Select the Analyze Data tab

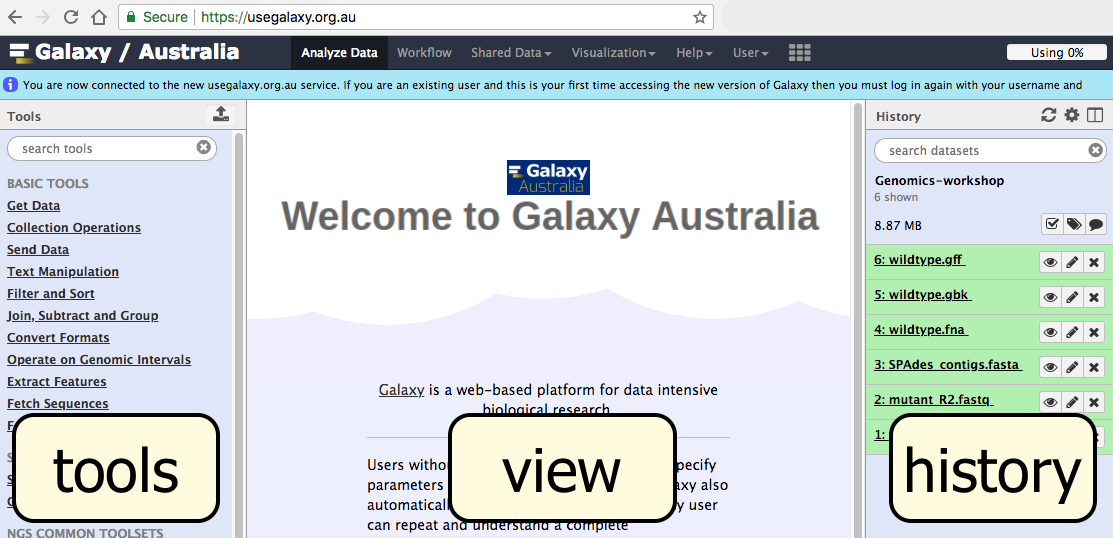(339, 53)
